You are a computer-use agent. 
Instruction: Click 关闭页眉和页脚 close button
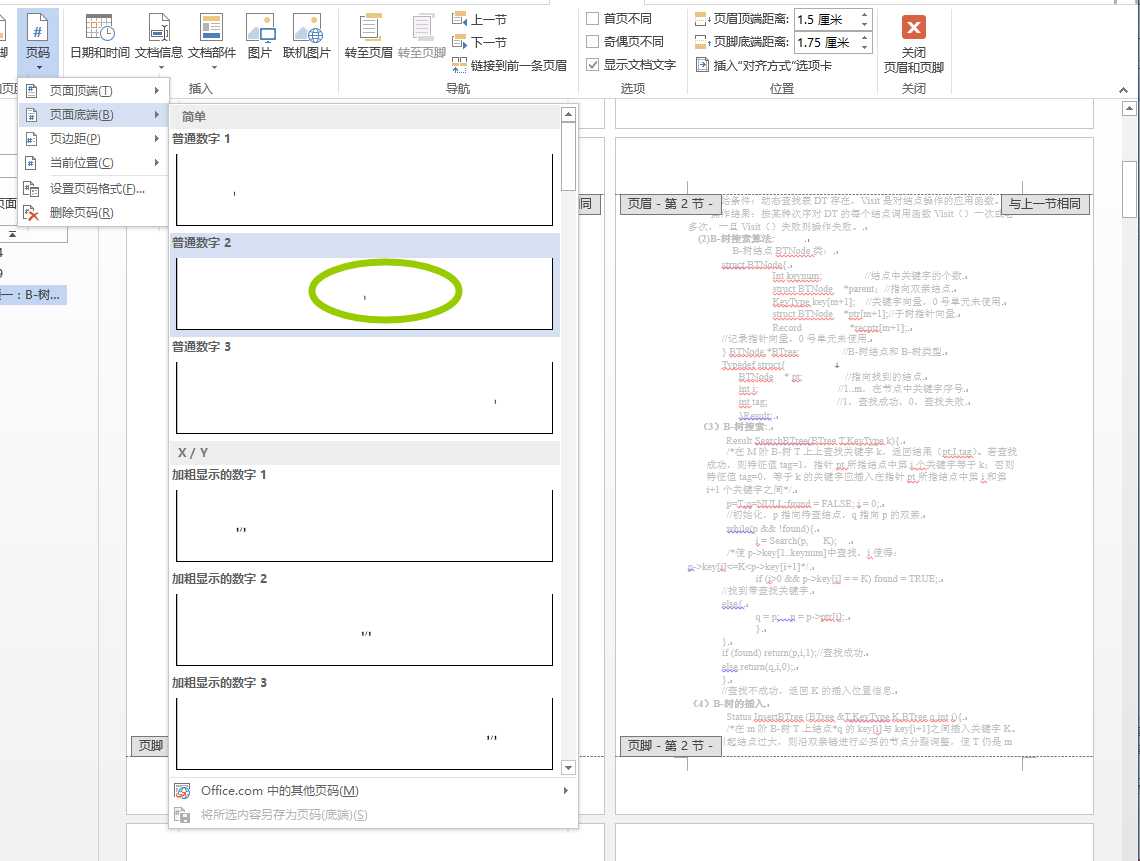914,44
